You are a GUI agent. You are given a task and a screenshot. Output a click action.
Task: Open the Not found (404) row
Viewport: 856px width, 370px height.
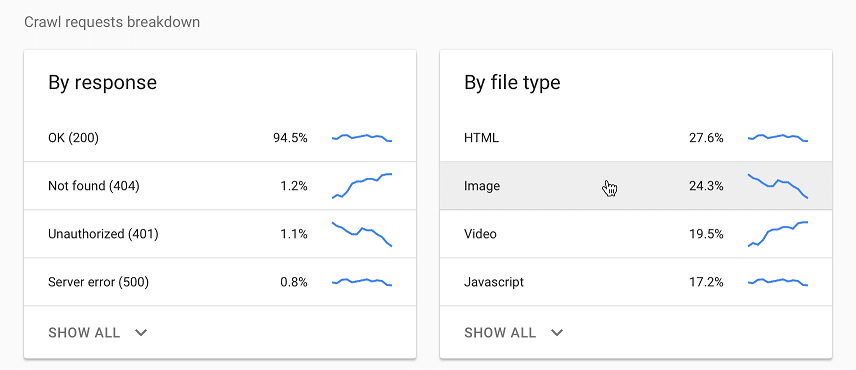[220, 186]
